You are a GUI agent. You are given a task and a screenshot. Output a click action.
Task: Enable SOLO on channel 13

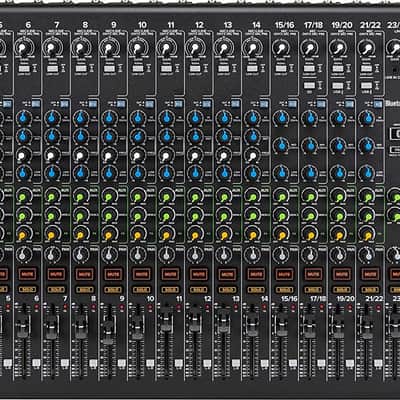(x=228, y=289)
